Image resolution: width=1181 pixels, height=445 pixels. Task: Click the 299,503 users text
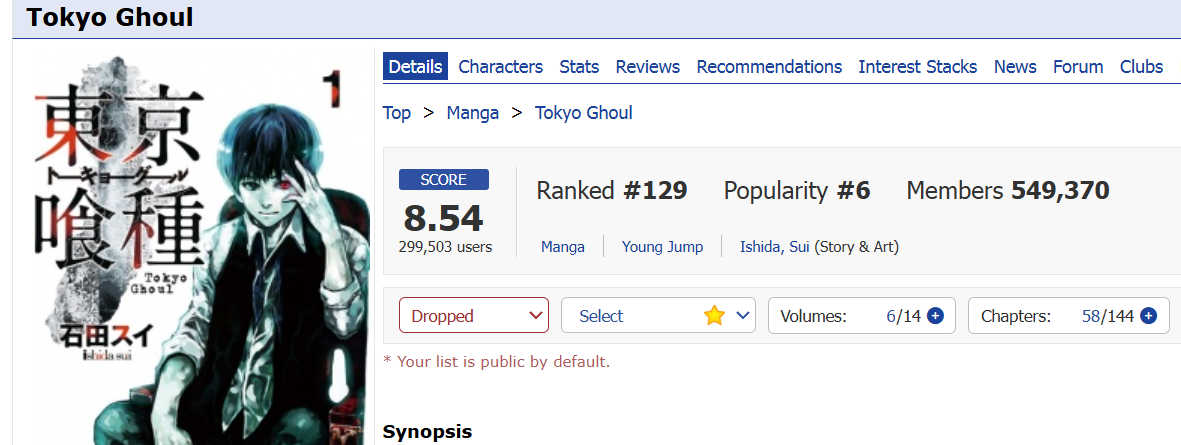(x=445, y=246)
